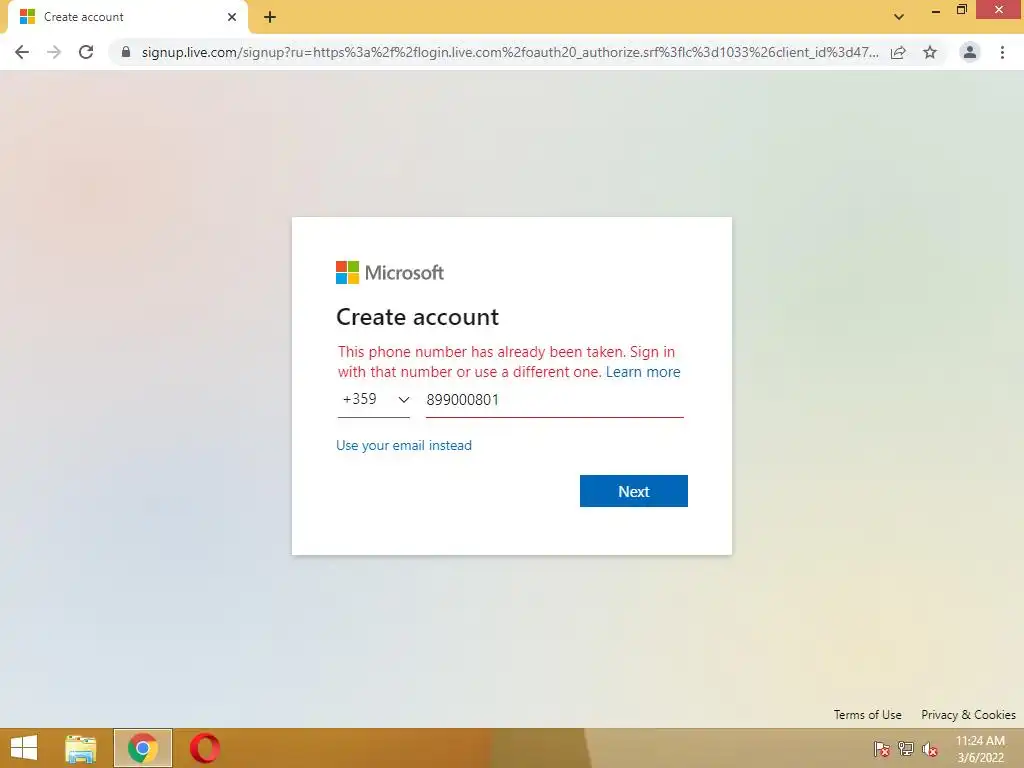Click the browser forward arrow

[54, 52]
